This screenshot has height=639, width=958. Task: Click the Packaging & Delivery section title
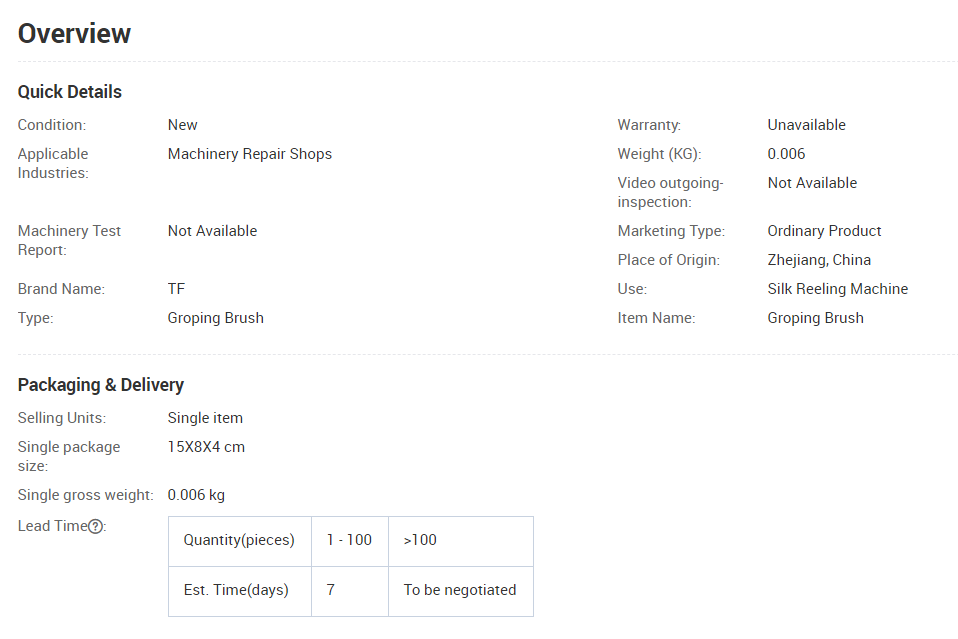[x=101, y=385]
